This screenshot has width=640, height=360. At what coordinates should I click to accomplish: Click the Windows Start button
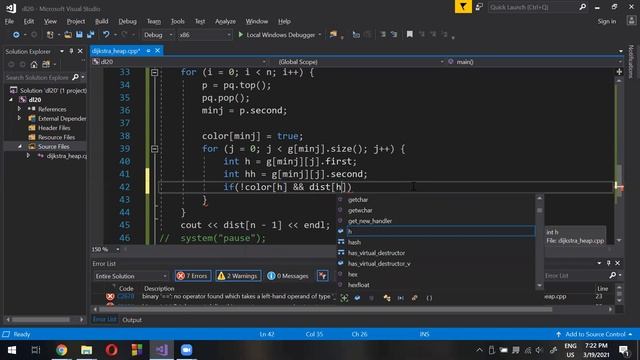[x=11, y=350]
